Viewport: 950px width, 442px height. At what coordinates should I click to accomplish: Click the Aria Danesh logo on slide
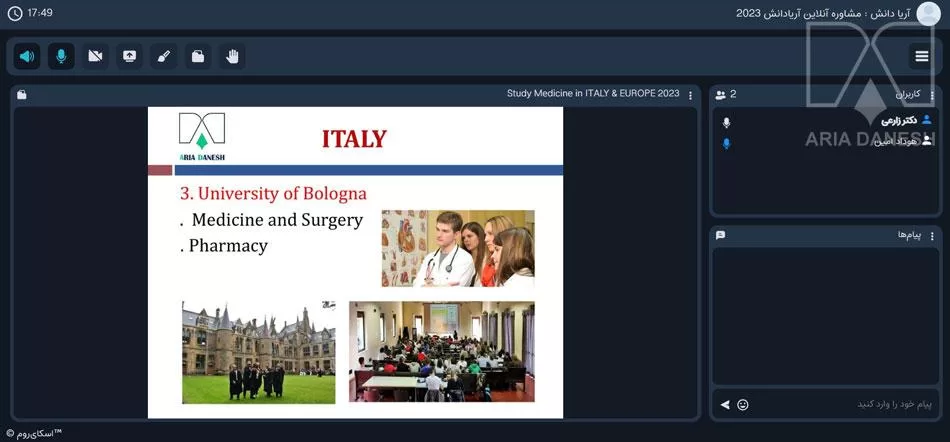coord(202,136)
